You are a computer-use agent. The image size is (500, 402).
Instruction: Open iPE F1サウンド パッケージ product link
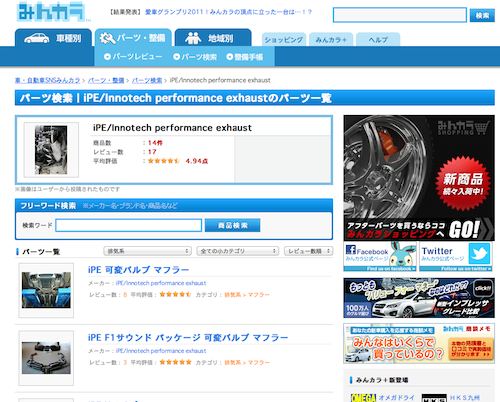pos(188,337)
